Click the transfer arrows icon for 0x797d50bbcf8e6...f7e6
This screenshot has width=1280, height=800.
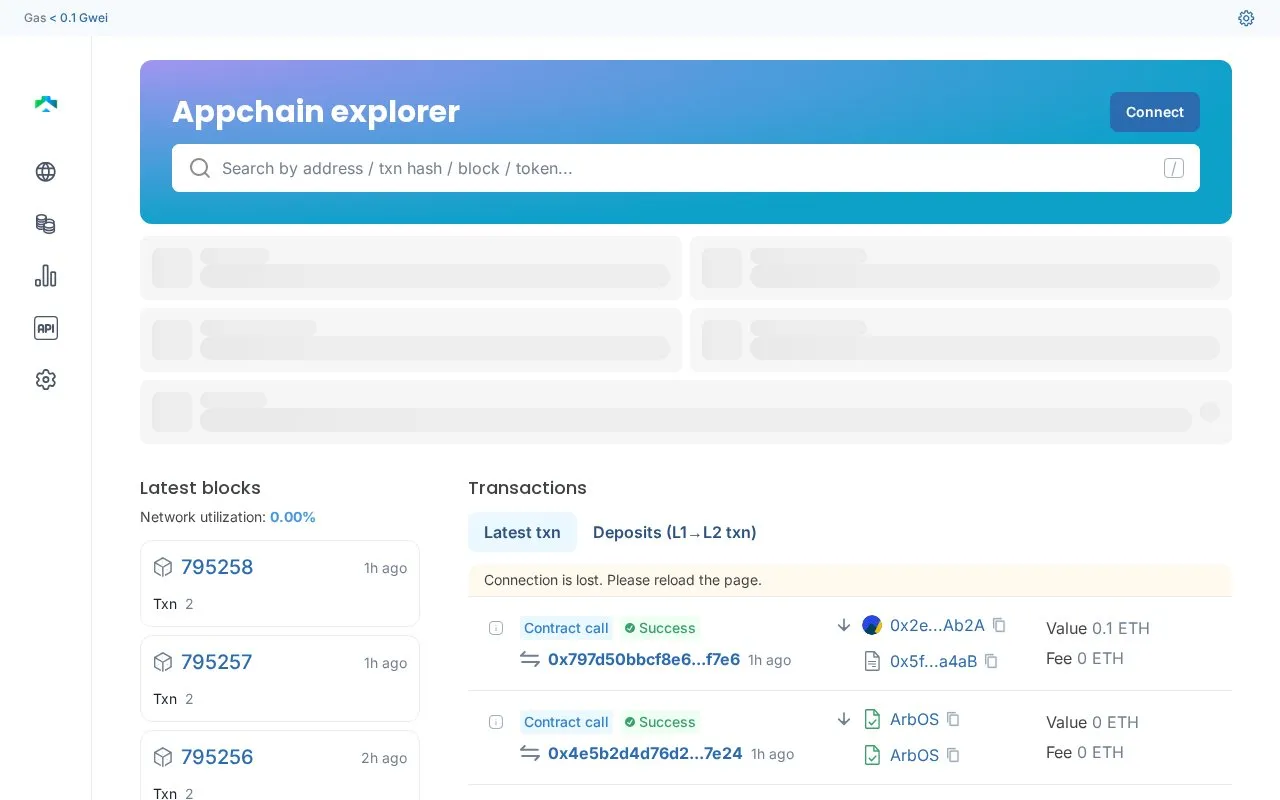[x=530, y=659]
